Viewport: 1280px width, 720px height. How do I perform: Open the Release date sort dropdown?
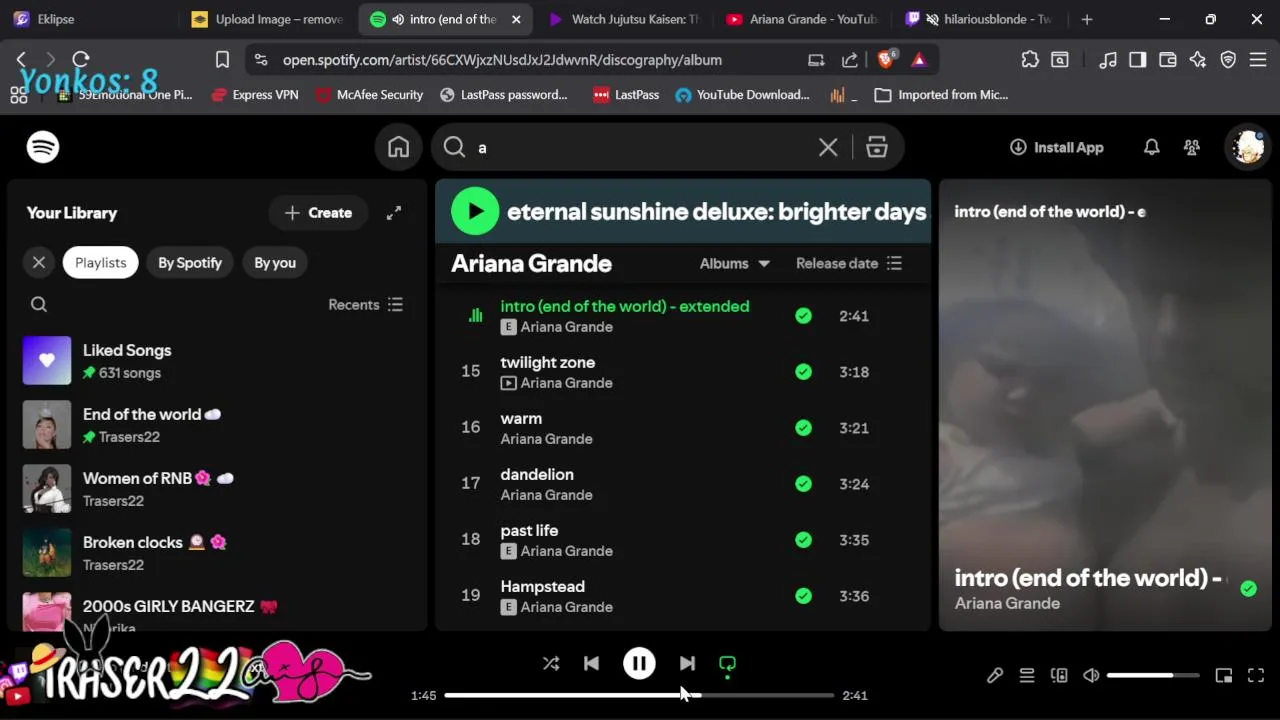pyautogui.click(x=849, y=263)
